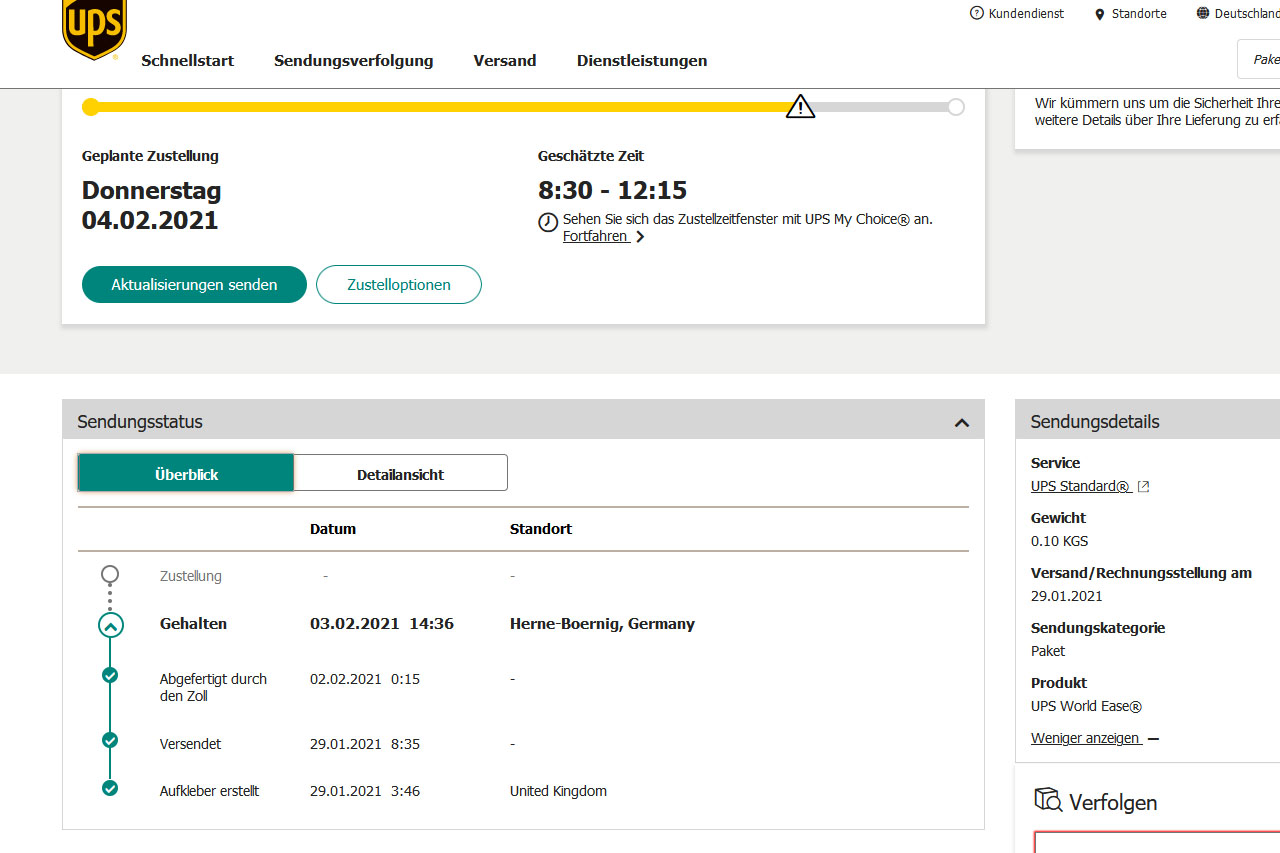
Task: Click the Weniger anzeigen link
Action: pyautogui.click(x=1086, y=739)
